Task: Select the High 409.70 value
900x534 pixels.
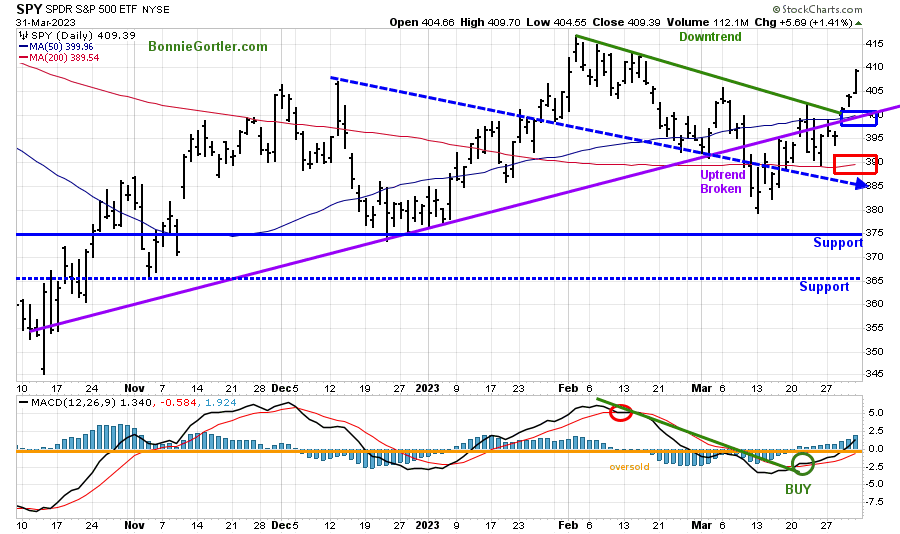Action: pos(490,22)
